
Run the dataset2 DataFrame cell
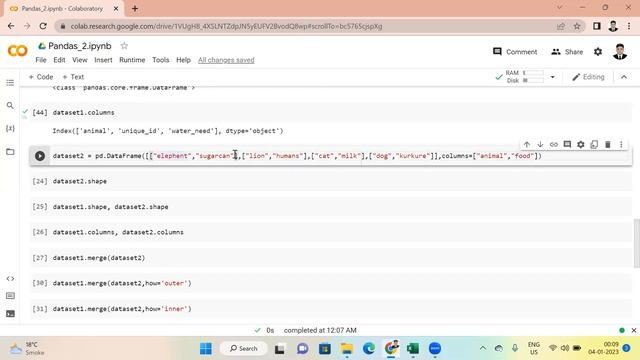point(40,156)
